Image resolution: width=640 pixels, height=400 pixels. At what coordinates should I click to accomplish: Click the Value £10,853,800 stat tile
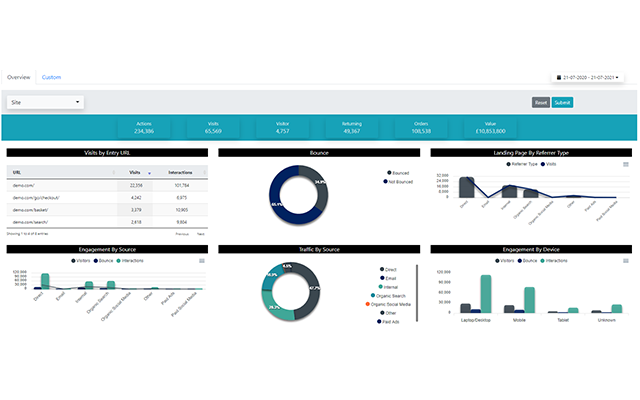coord(490,127)
